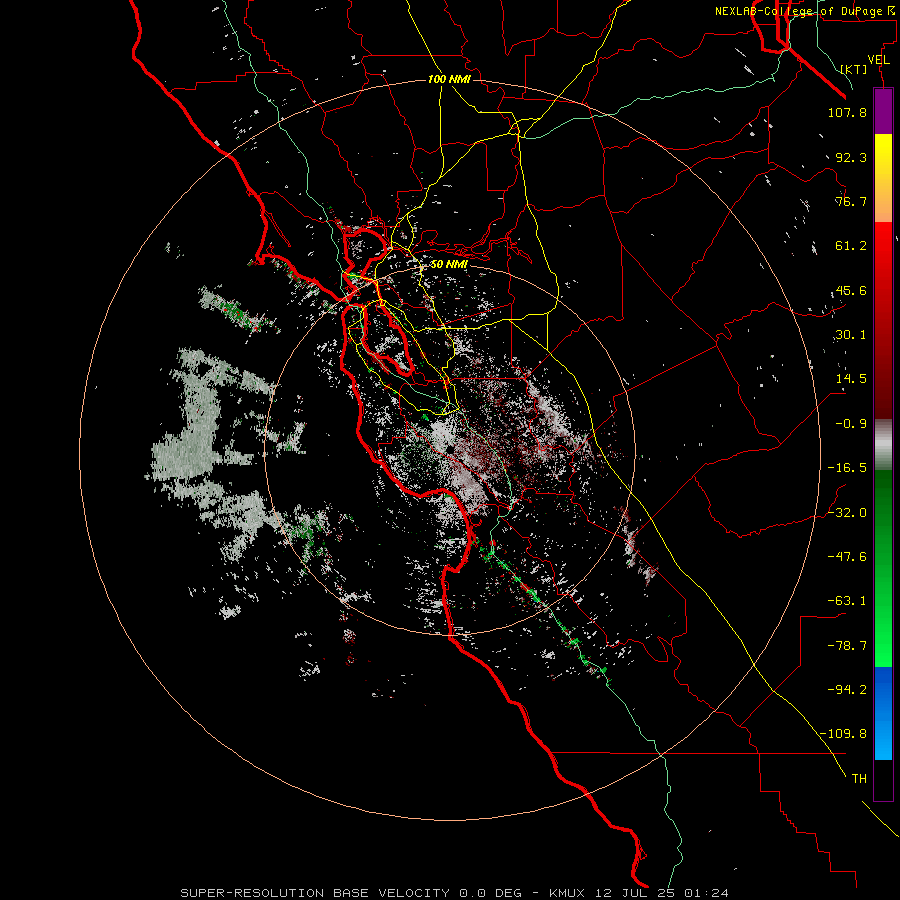This screenshot has width=900, height=900.
Task: Click the -16.5 velocity scale value
Action: click(x=847, y=468)
